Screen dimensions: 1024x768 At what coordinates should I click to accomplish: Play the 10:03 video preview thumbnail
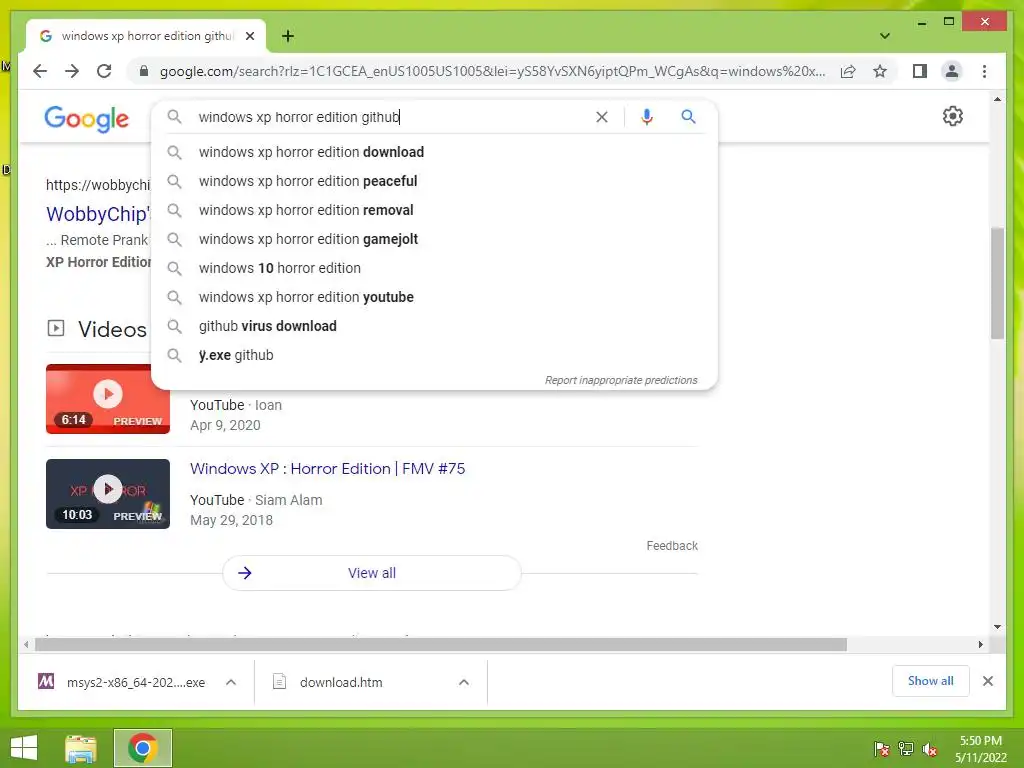click(x=108, y=494)
